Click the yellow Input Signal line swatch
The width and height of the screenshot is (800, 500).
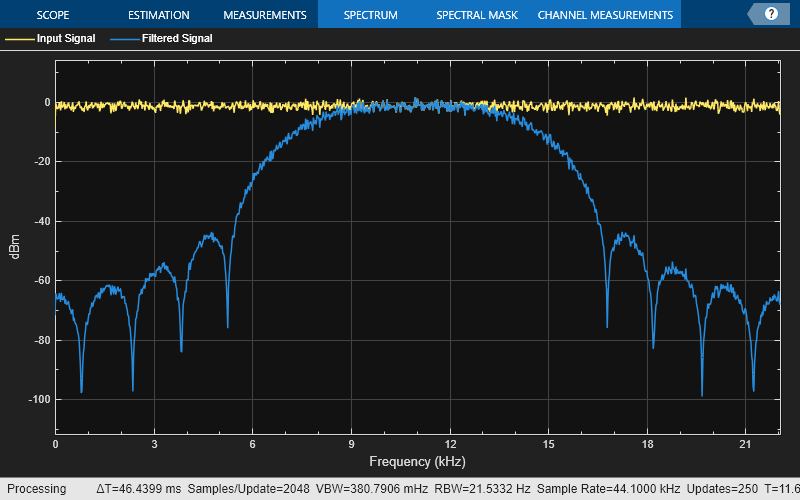point(19,39)
